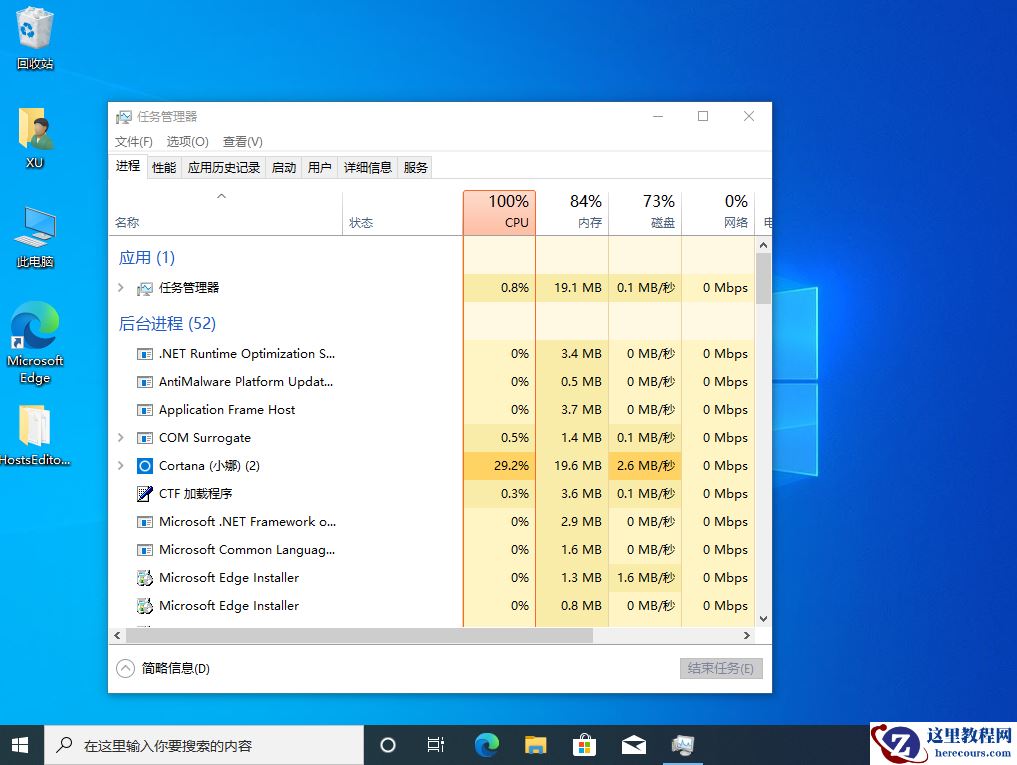Click the 结束任务(E) button

coord(721,667)
